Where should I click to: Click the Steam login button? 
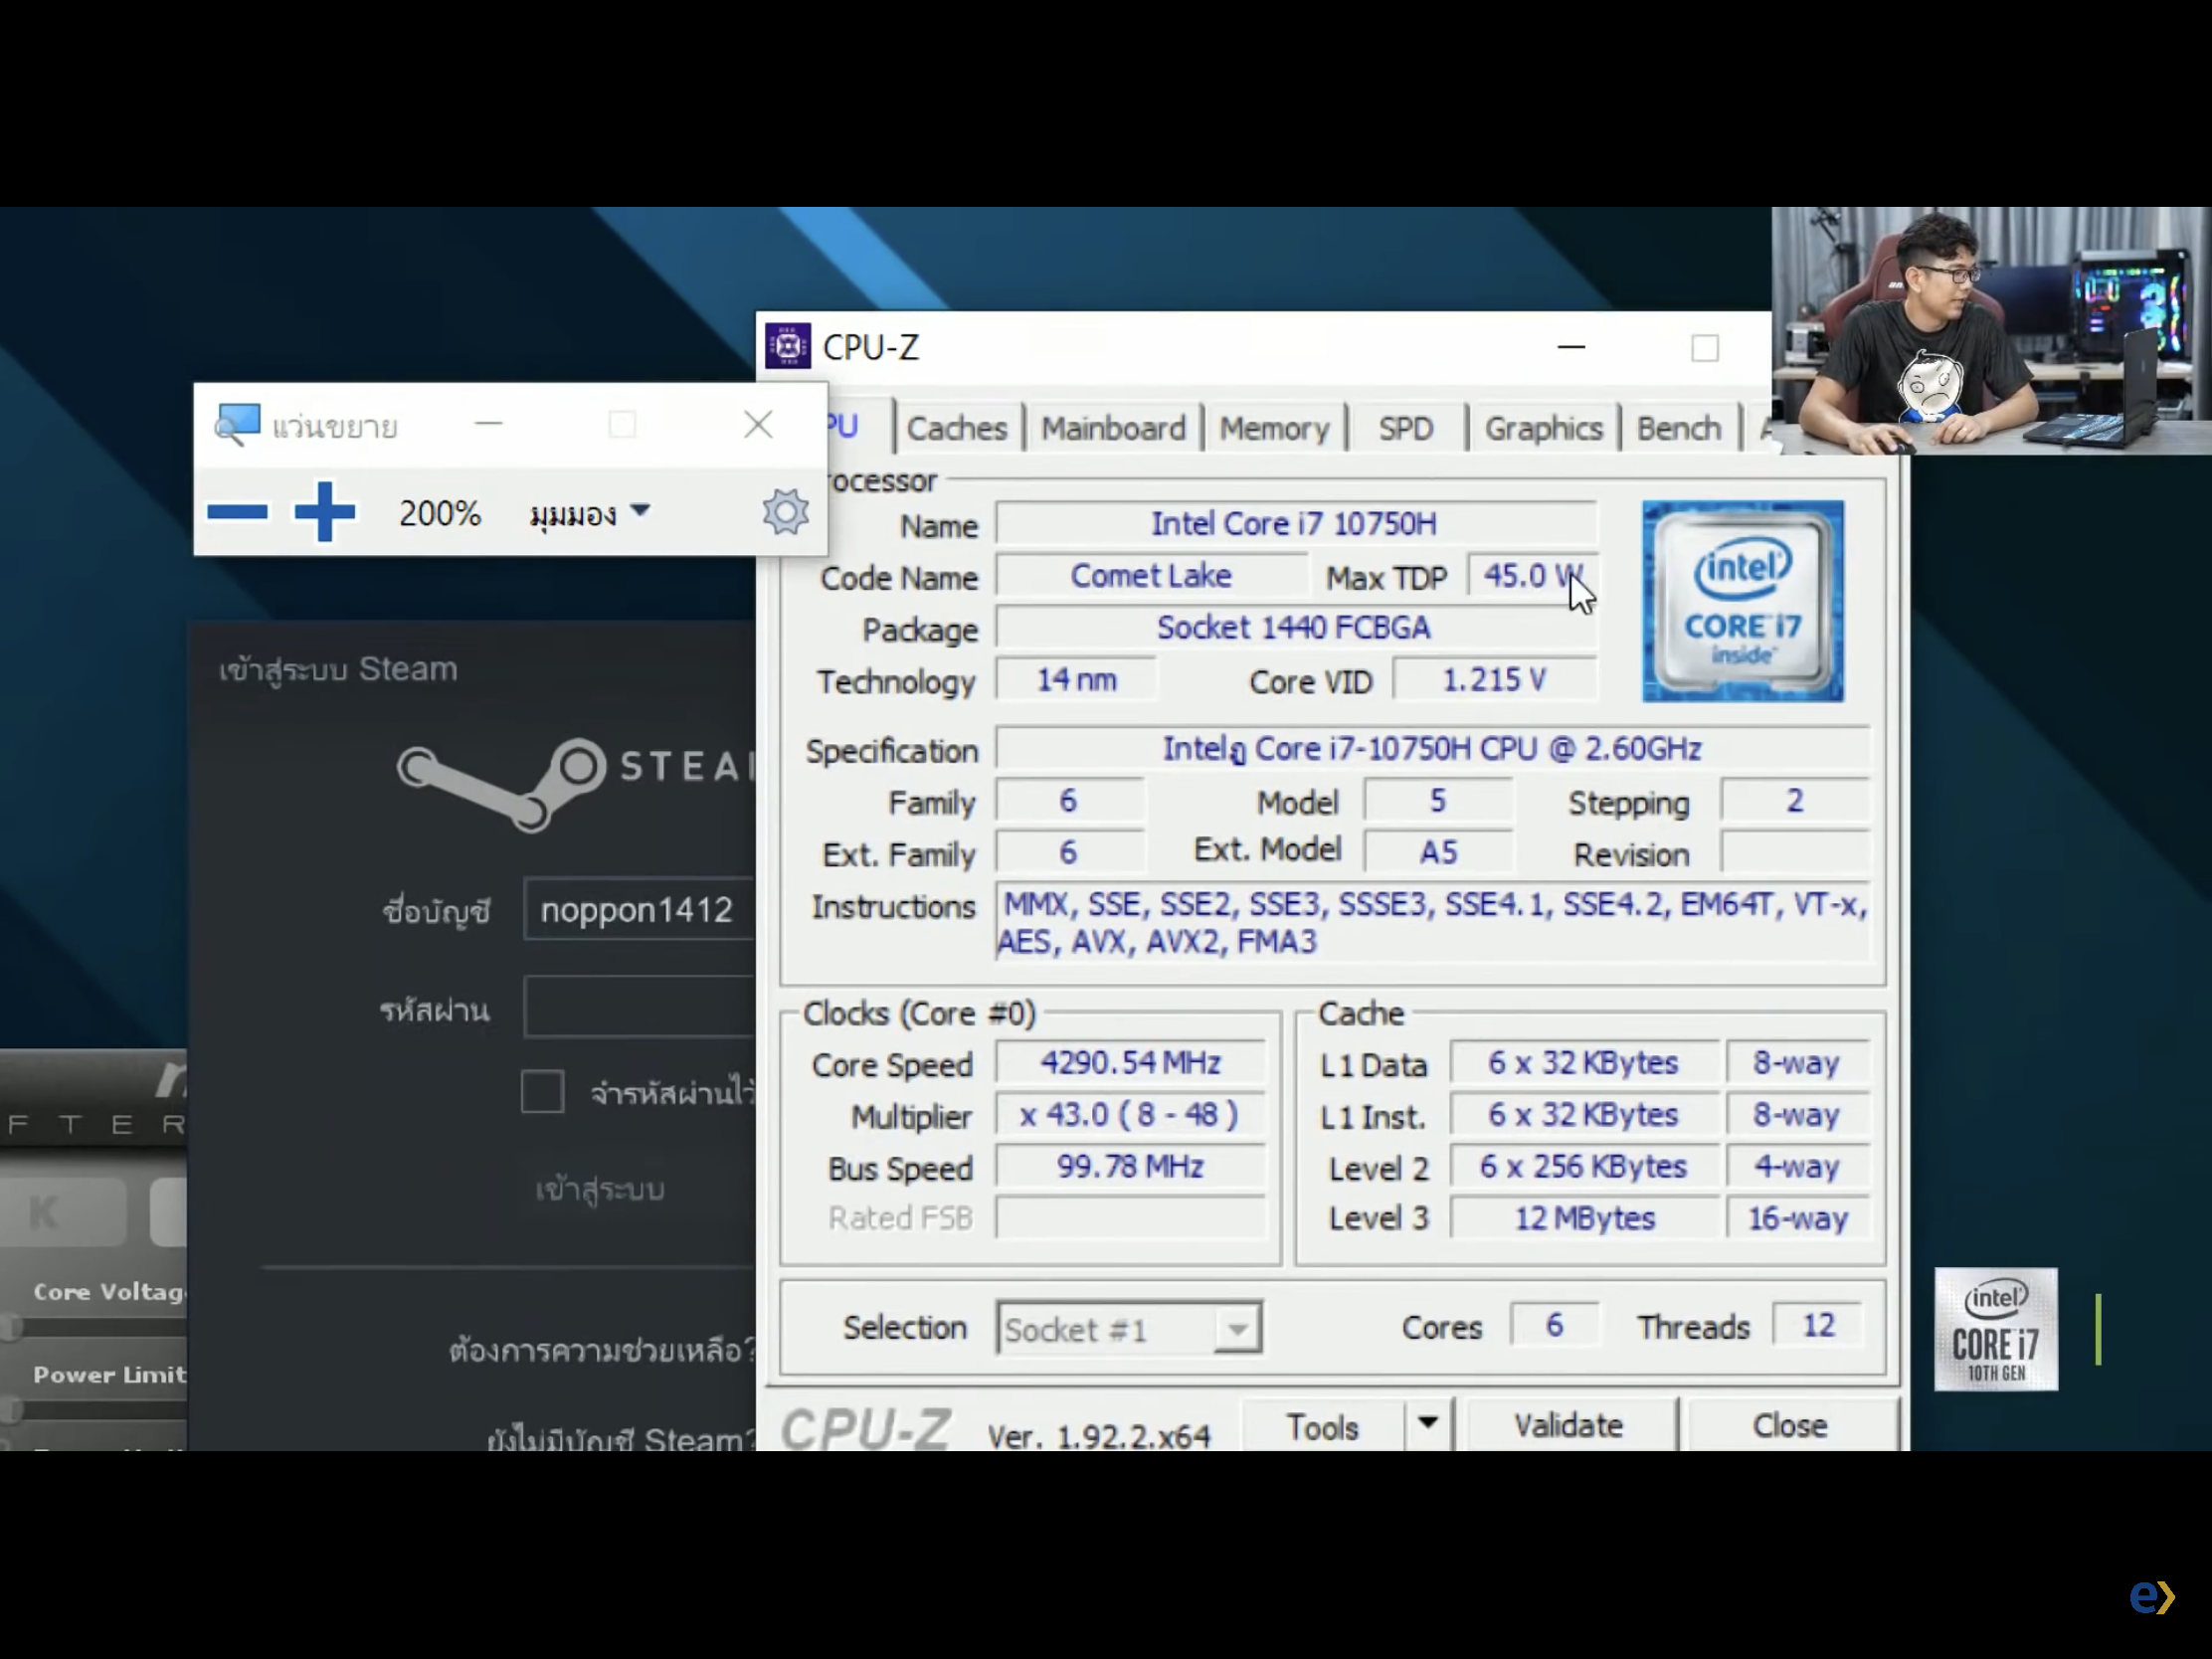[x=600, y=1189]
